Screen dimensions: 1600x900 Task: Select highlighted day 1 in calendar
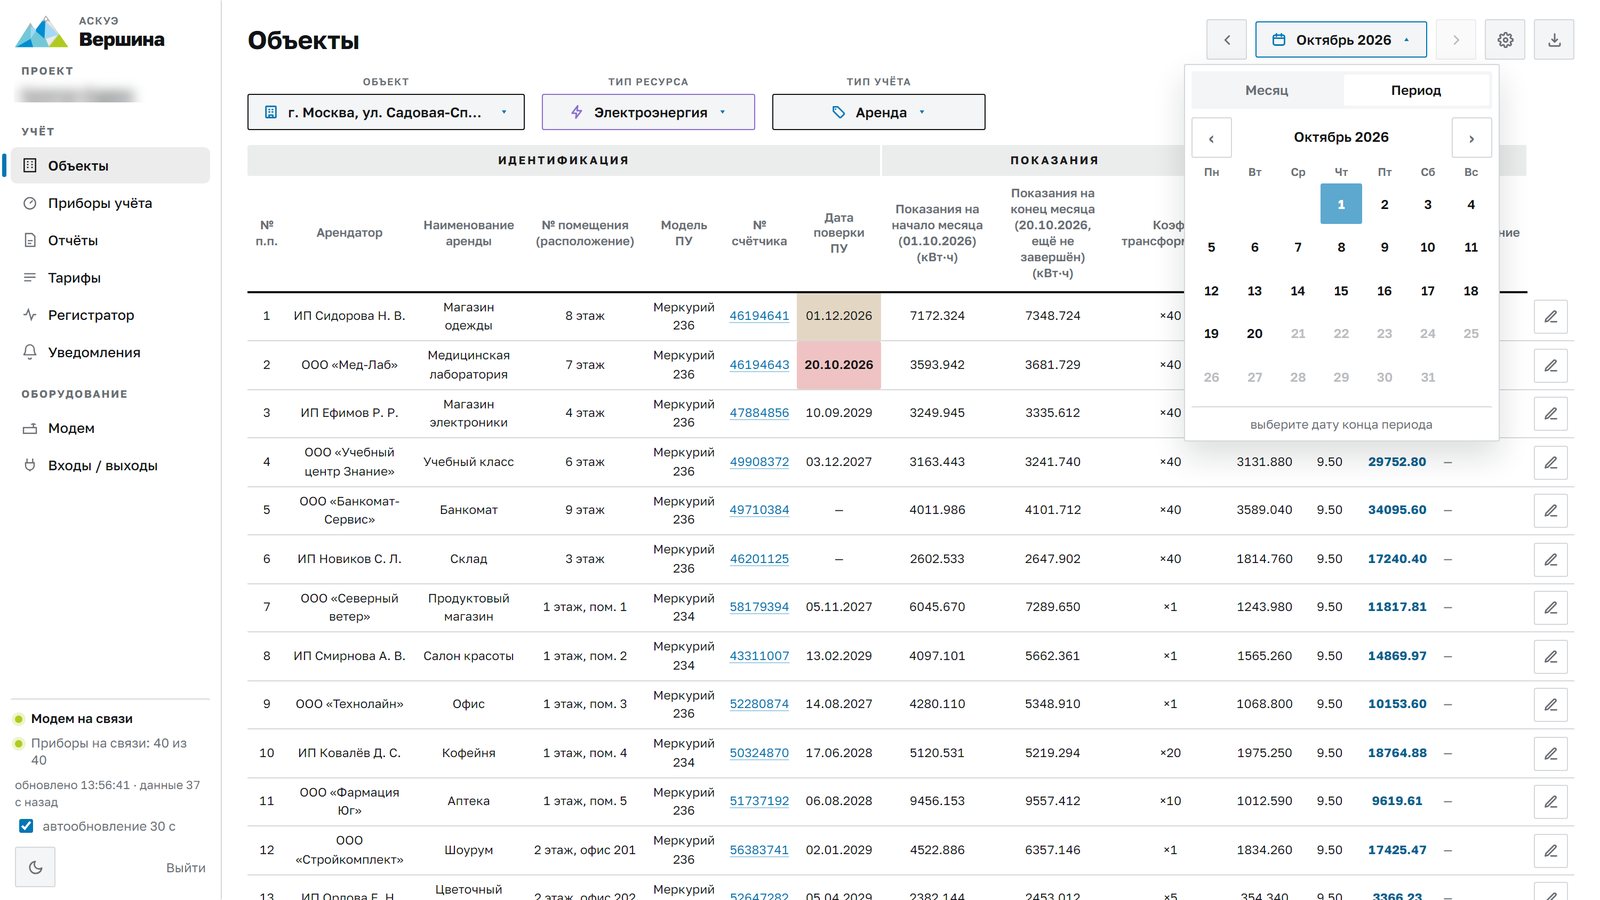click(x=1341, y=204)
